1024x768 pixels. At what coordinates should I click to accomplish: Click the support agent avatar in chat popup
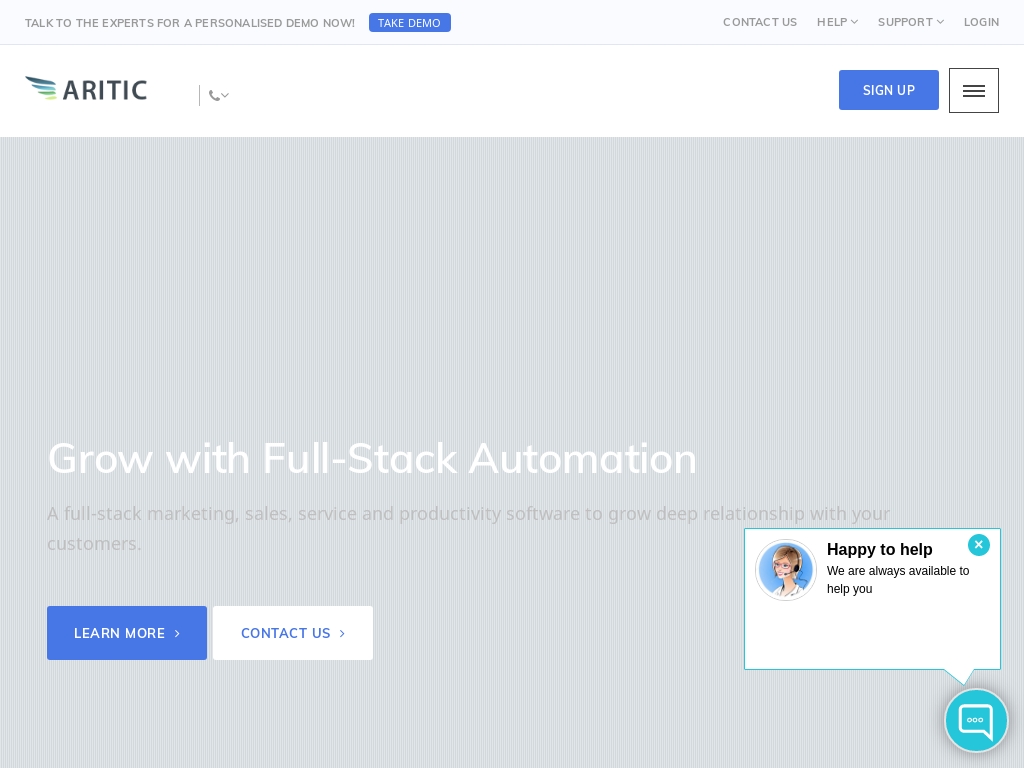[786, 570]
